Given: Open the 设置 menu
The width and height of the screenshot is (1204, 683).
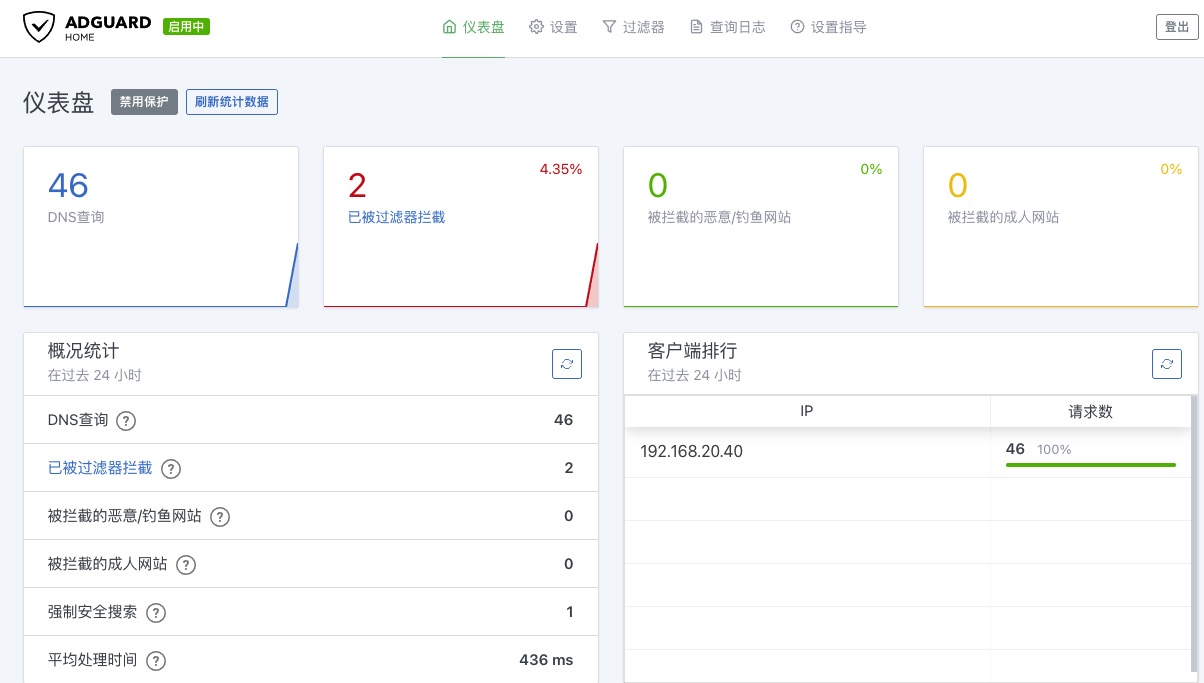Looking at the screenshot, I should [553, 28].
